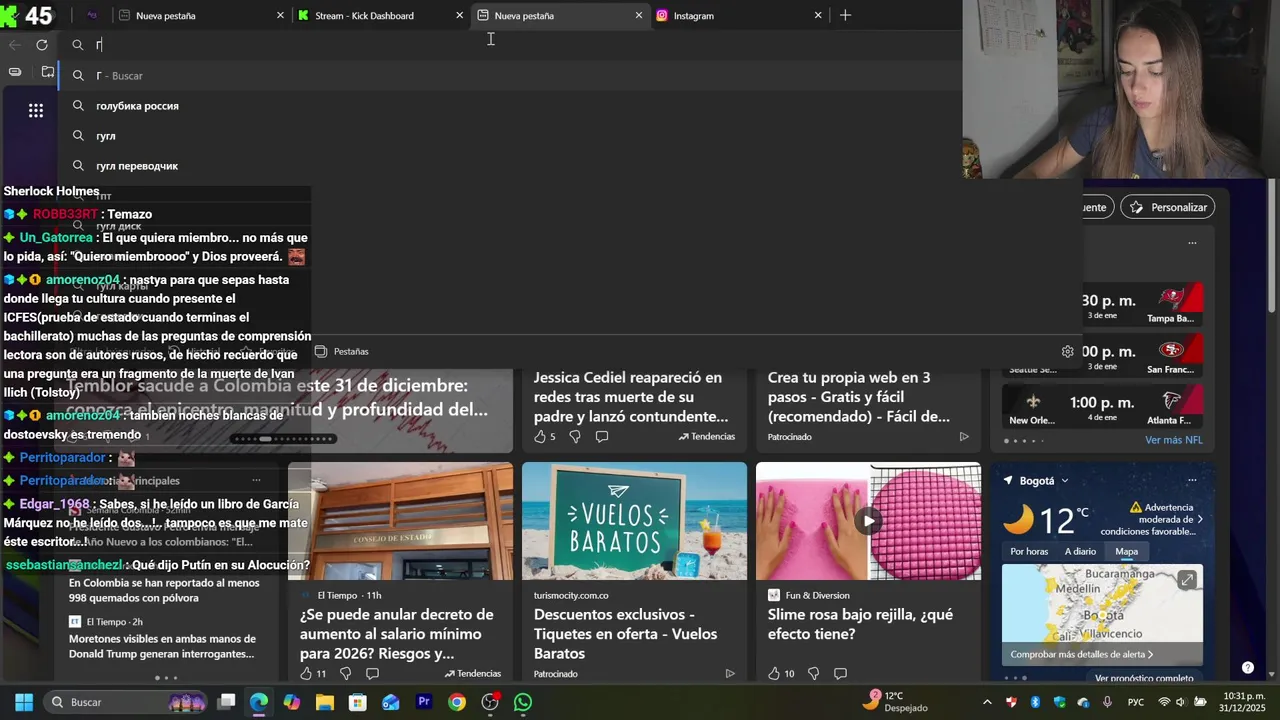1280x720 pixels.
Task: Open the taskbar clock and date
Action: (1242, 702)
